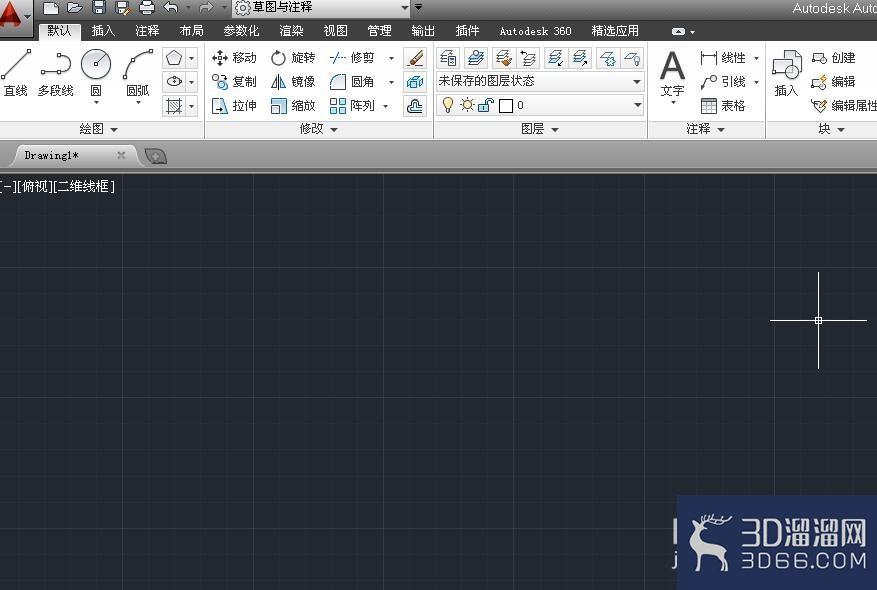
Task: Switch to the Insert (插入) ribbon tab
Action: (103, 31)
